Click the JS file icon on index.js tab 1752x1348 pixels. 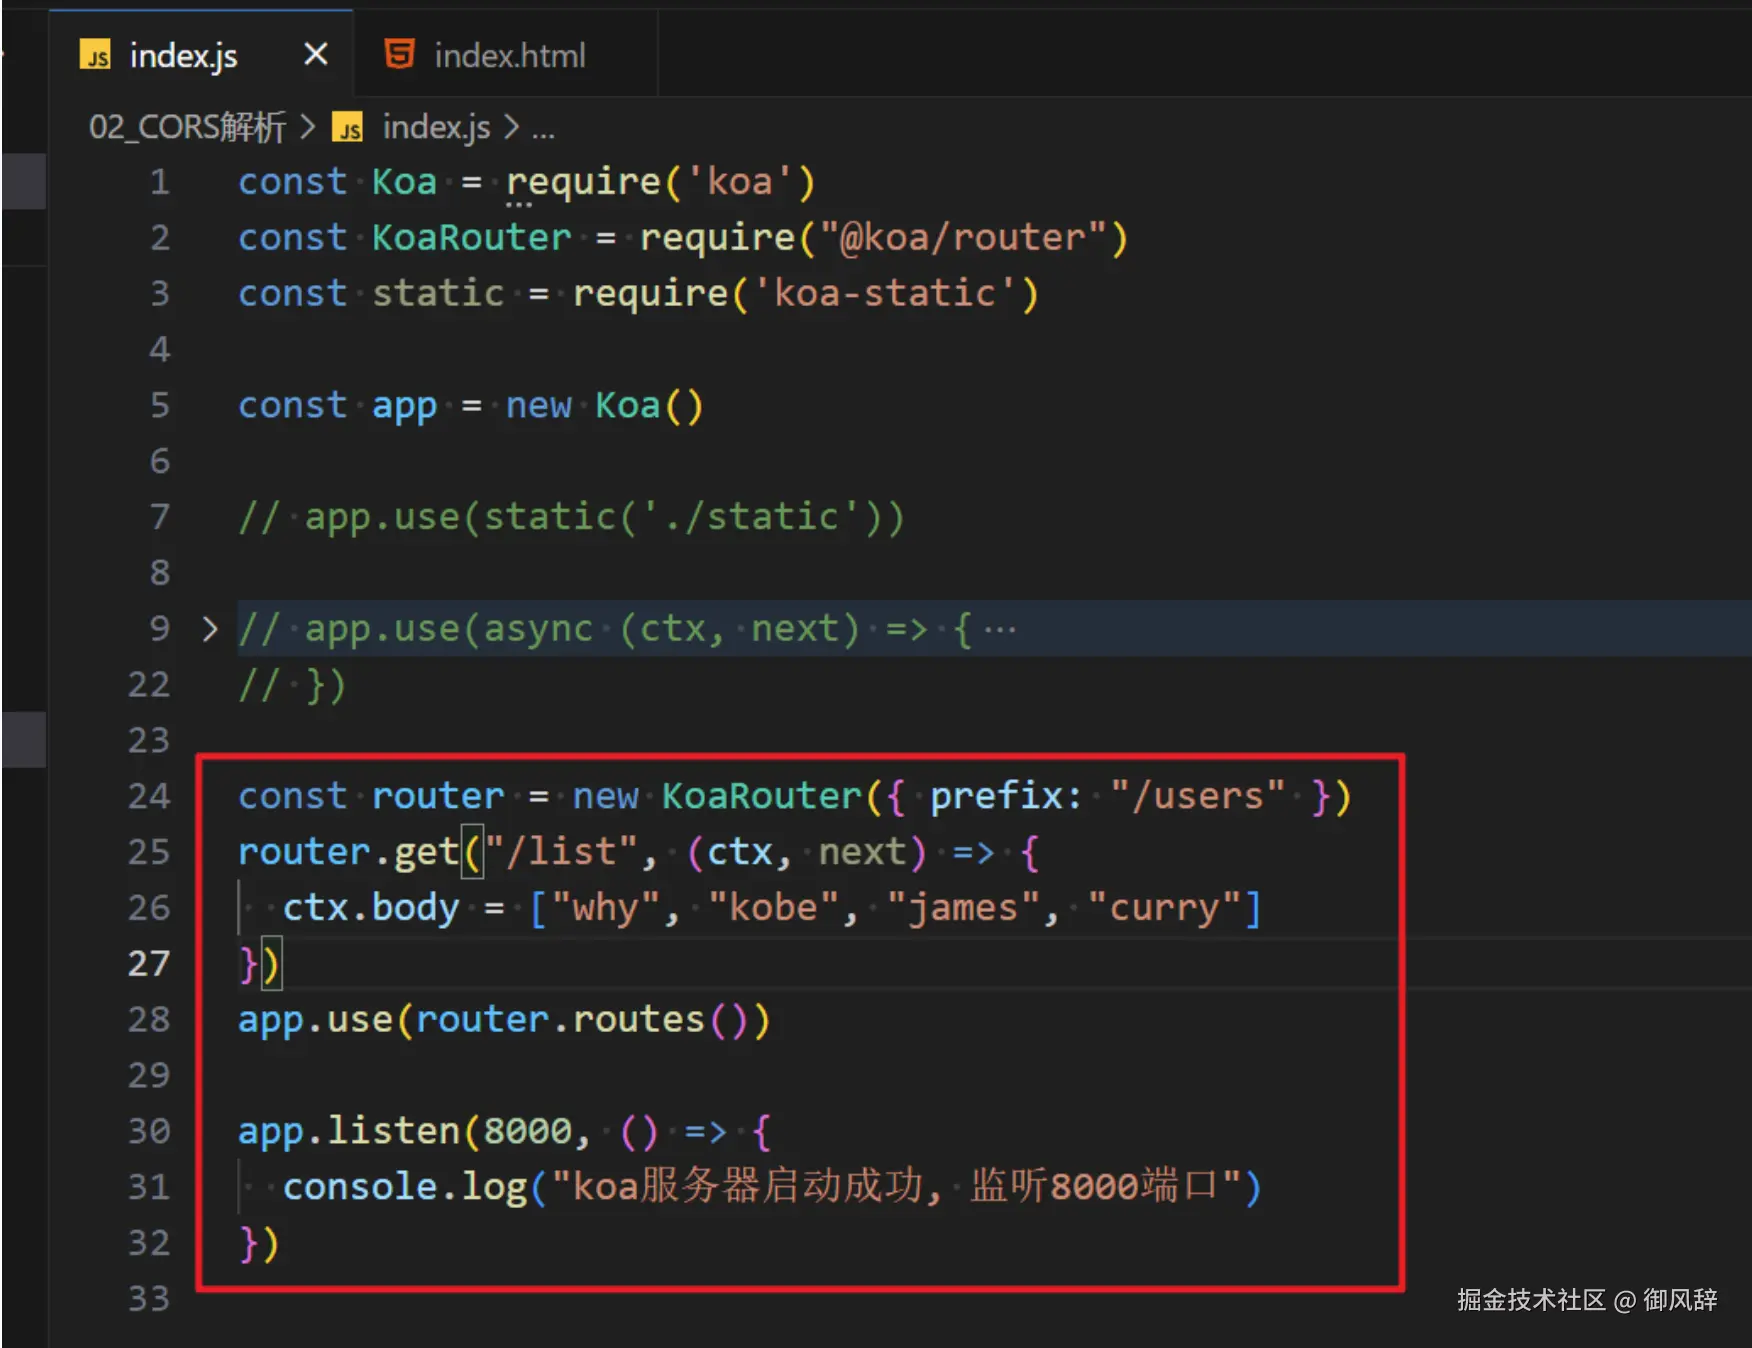point(95,55)
